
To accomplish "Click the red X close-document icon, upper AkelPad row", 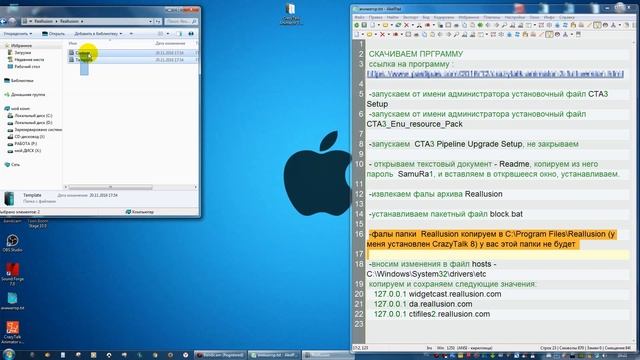I will pyautogui.click(x=407, y=25).
